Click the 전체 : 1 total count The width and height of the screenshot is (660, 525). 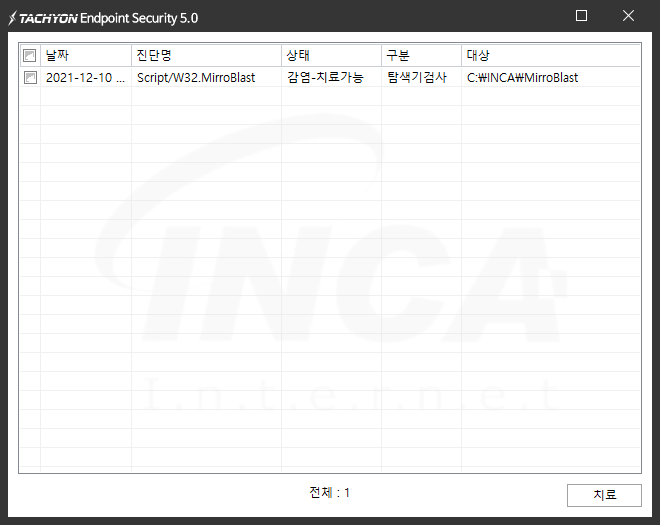point(330,492)
